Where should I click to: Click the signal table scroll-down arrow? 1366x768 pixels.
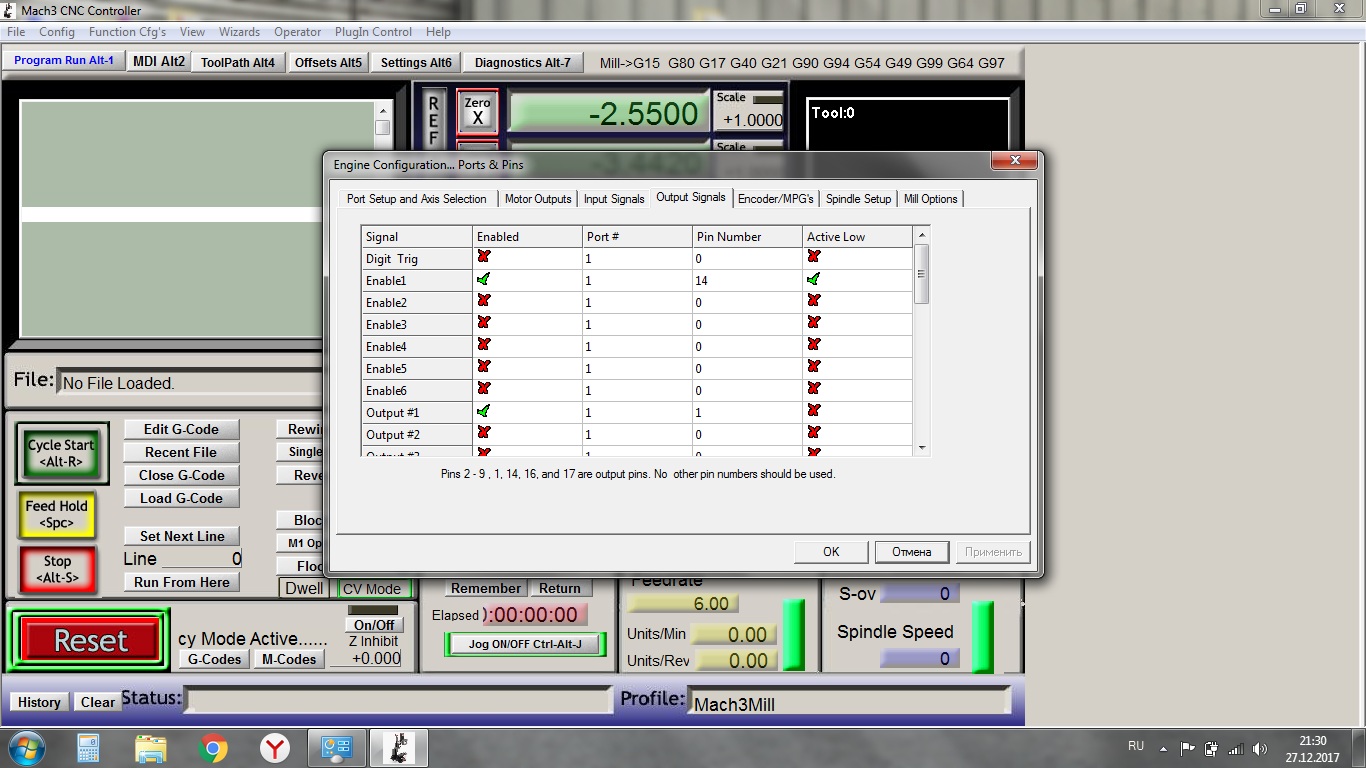[x=922, y=448]
